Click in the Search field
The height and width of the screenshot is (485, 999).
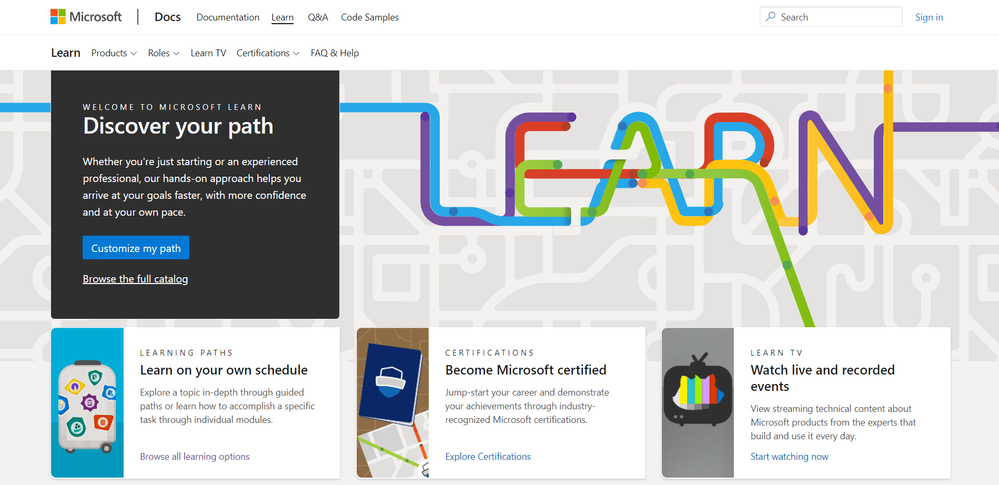(x=831, y=17)
